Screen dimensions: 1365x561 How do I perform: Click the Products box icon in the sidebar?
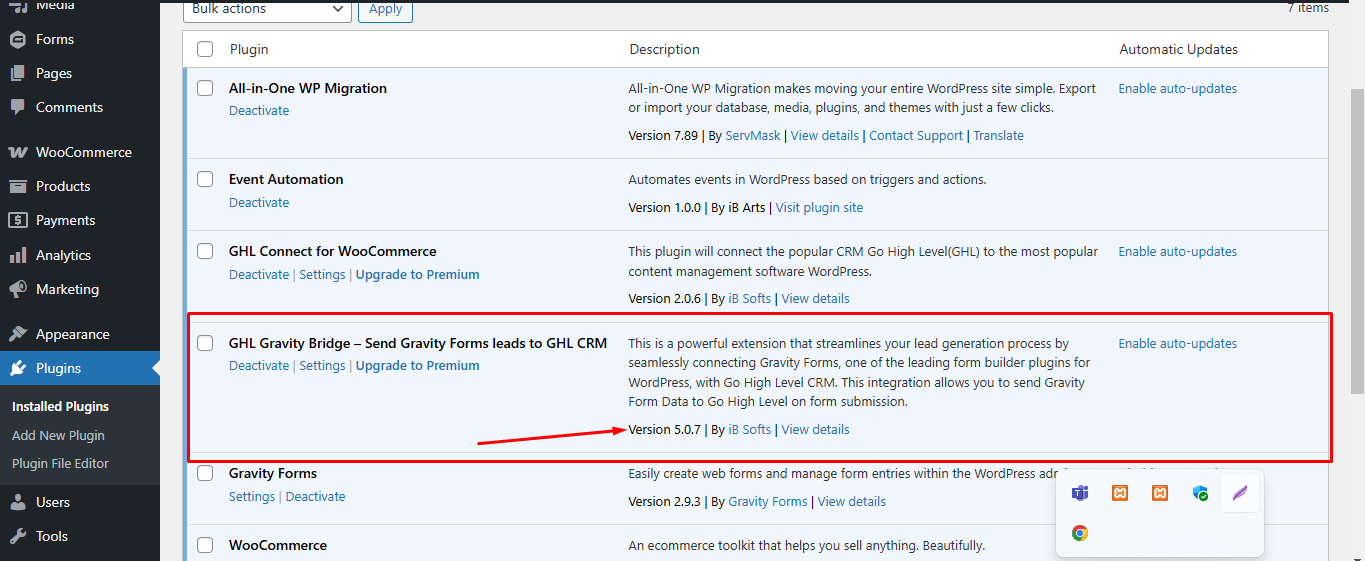(18, 186)
